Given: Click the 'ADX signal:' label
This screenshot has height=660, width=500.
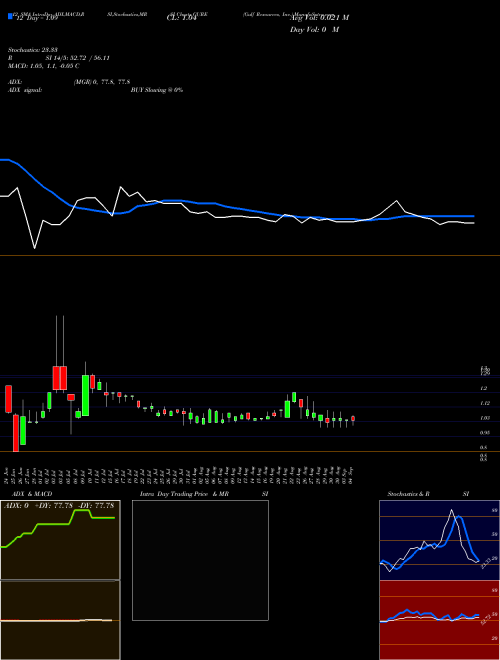Looking at the screenshot, I should 25,90.
